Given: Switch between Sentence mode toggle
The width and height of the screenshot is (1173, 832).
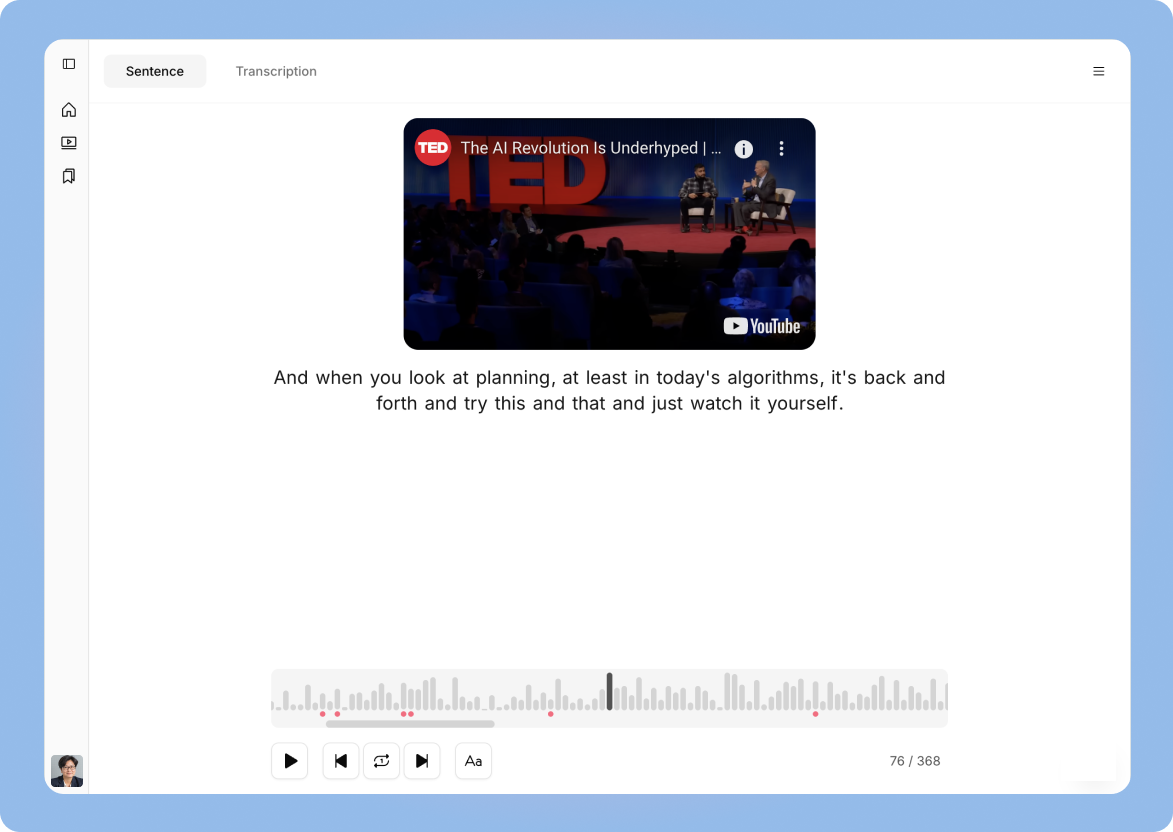Looking at the screenshot, I should pos(155,71).
